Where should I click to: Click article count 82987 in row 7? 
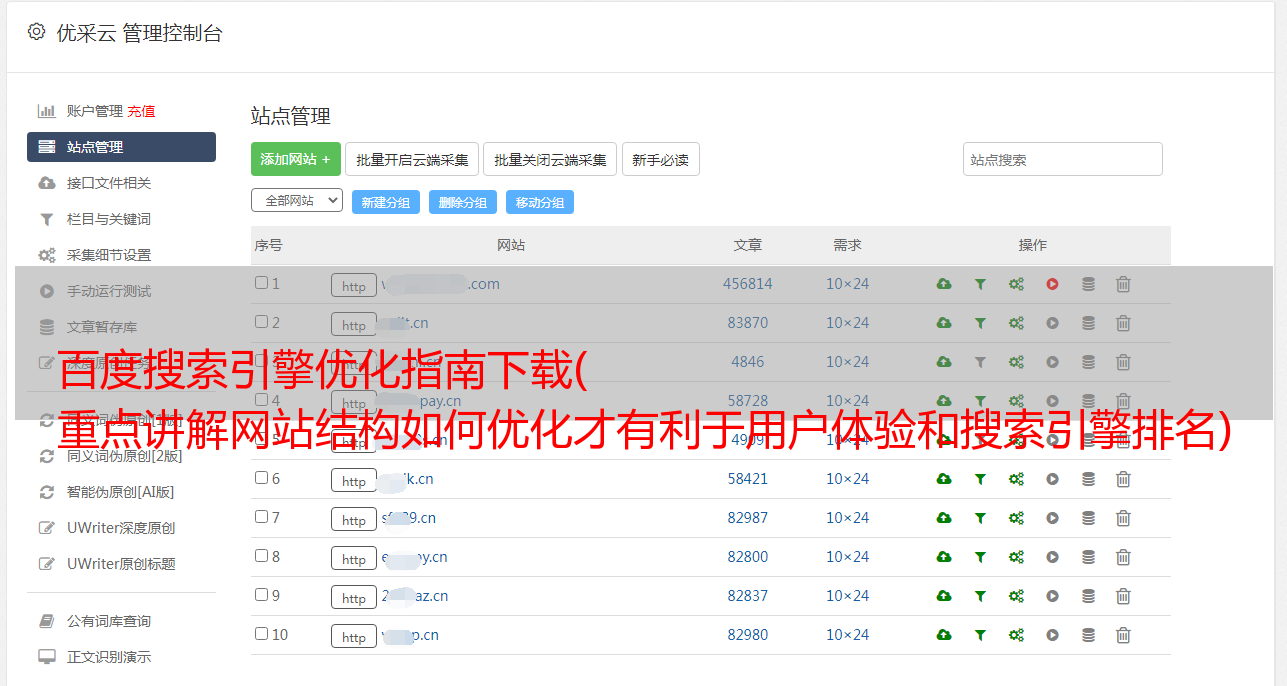[748, 518]
